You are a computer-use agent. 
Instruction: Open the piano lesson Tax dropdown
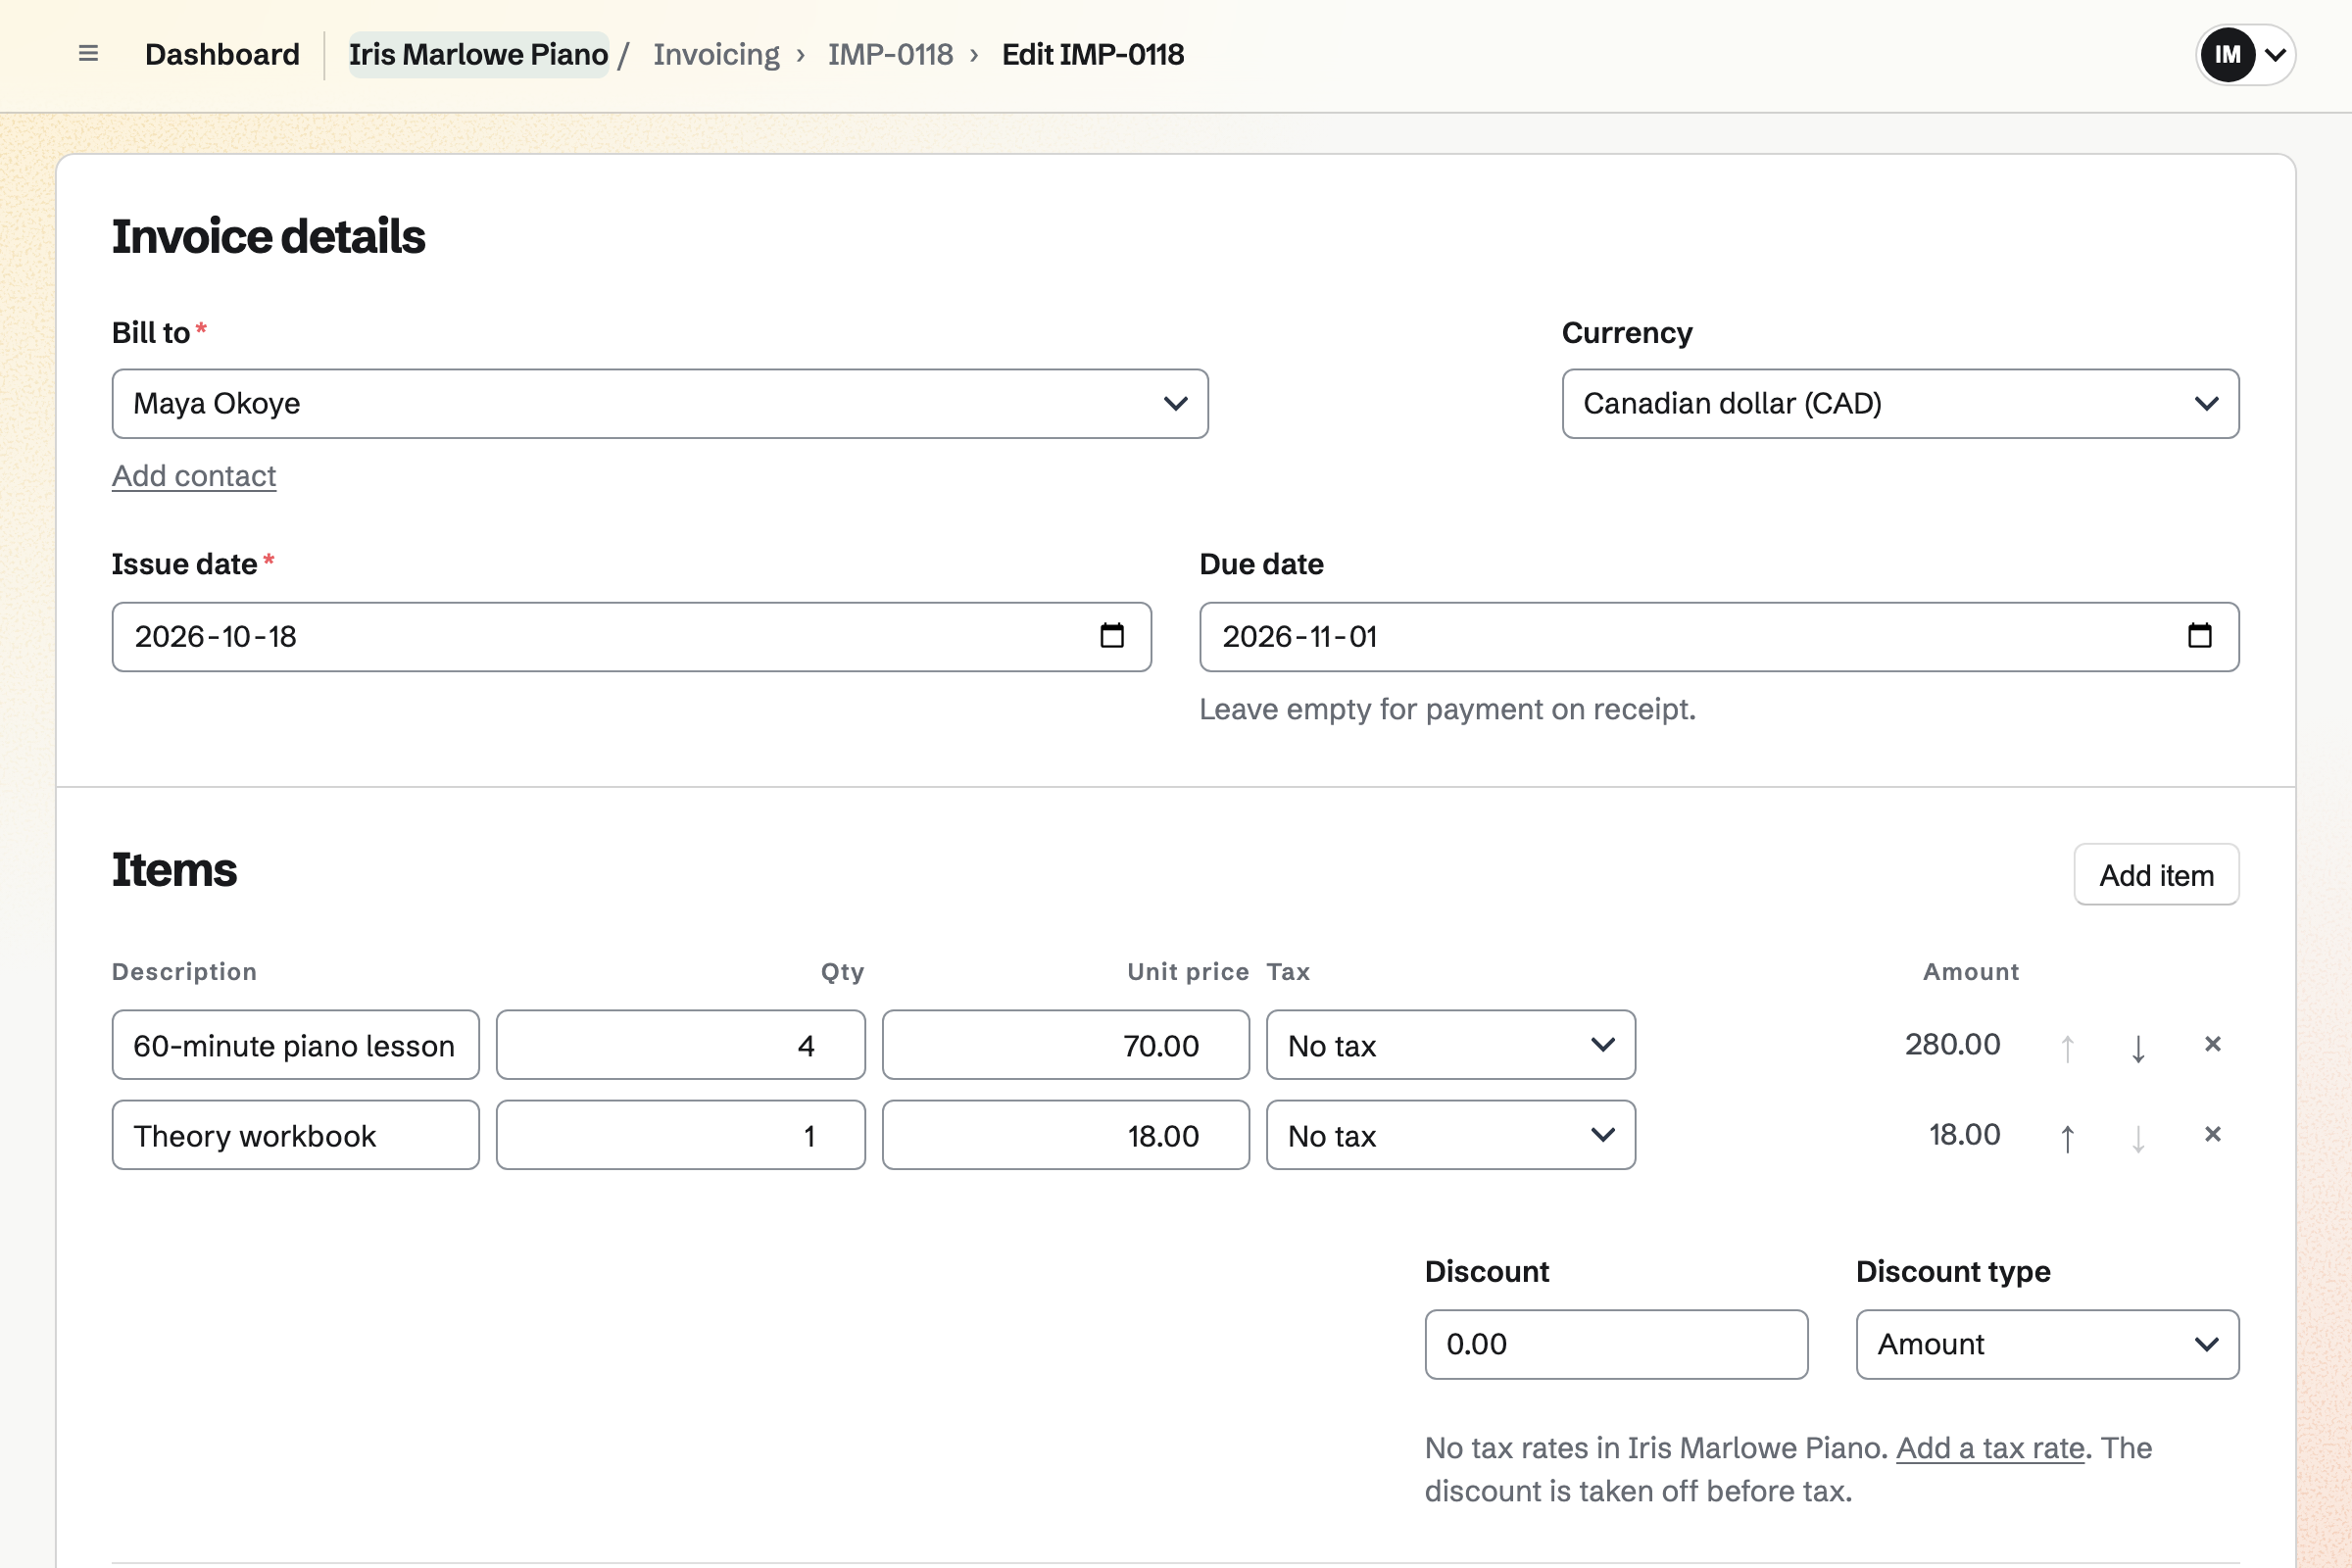tap(1450, 1045)
